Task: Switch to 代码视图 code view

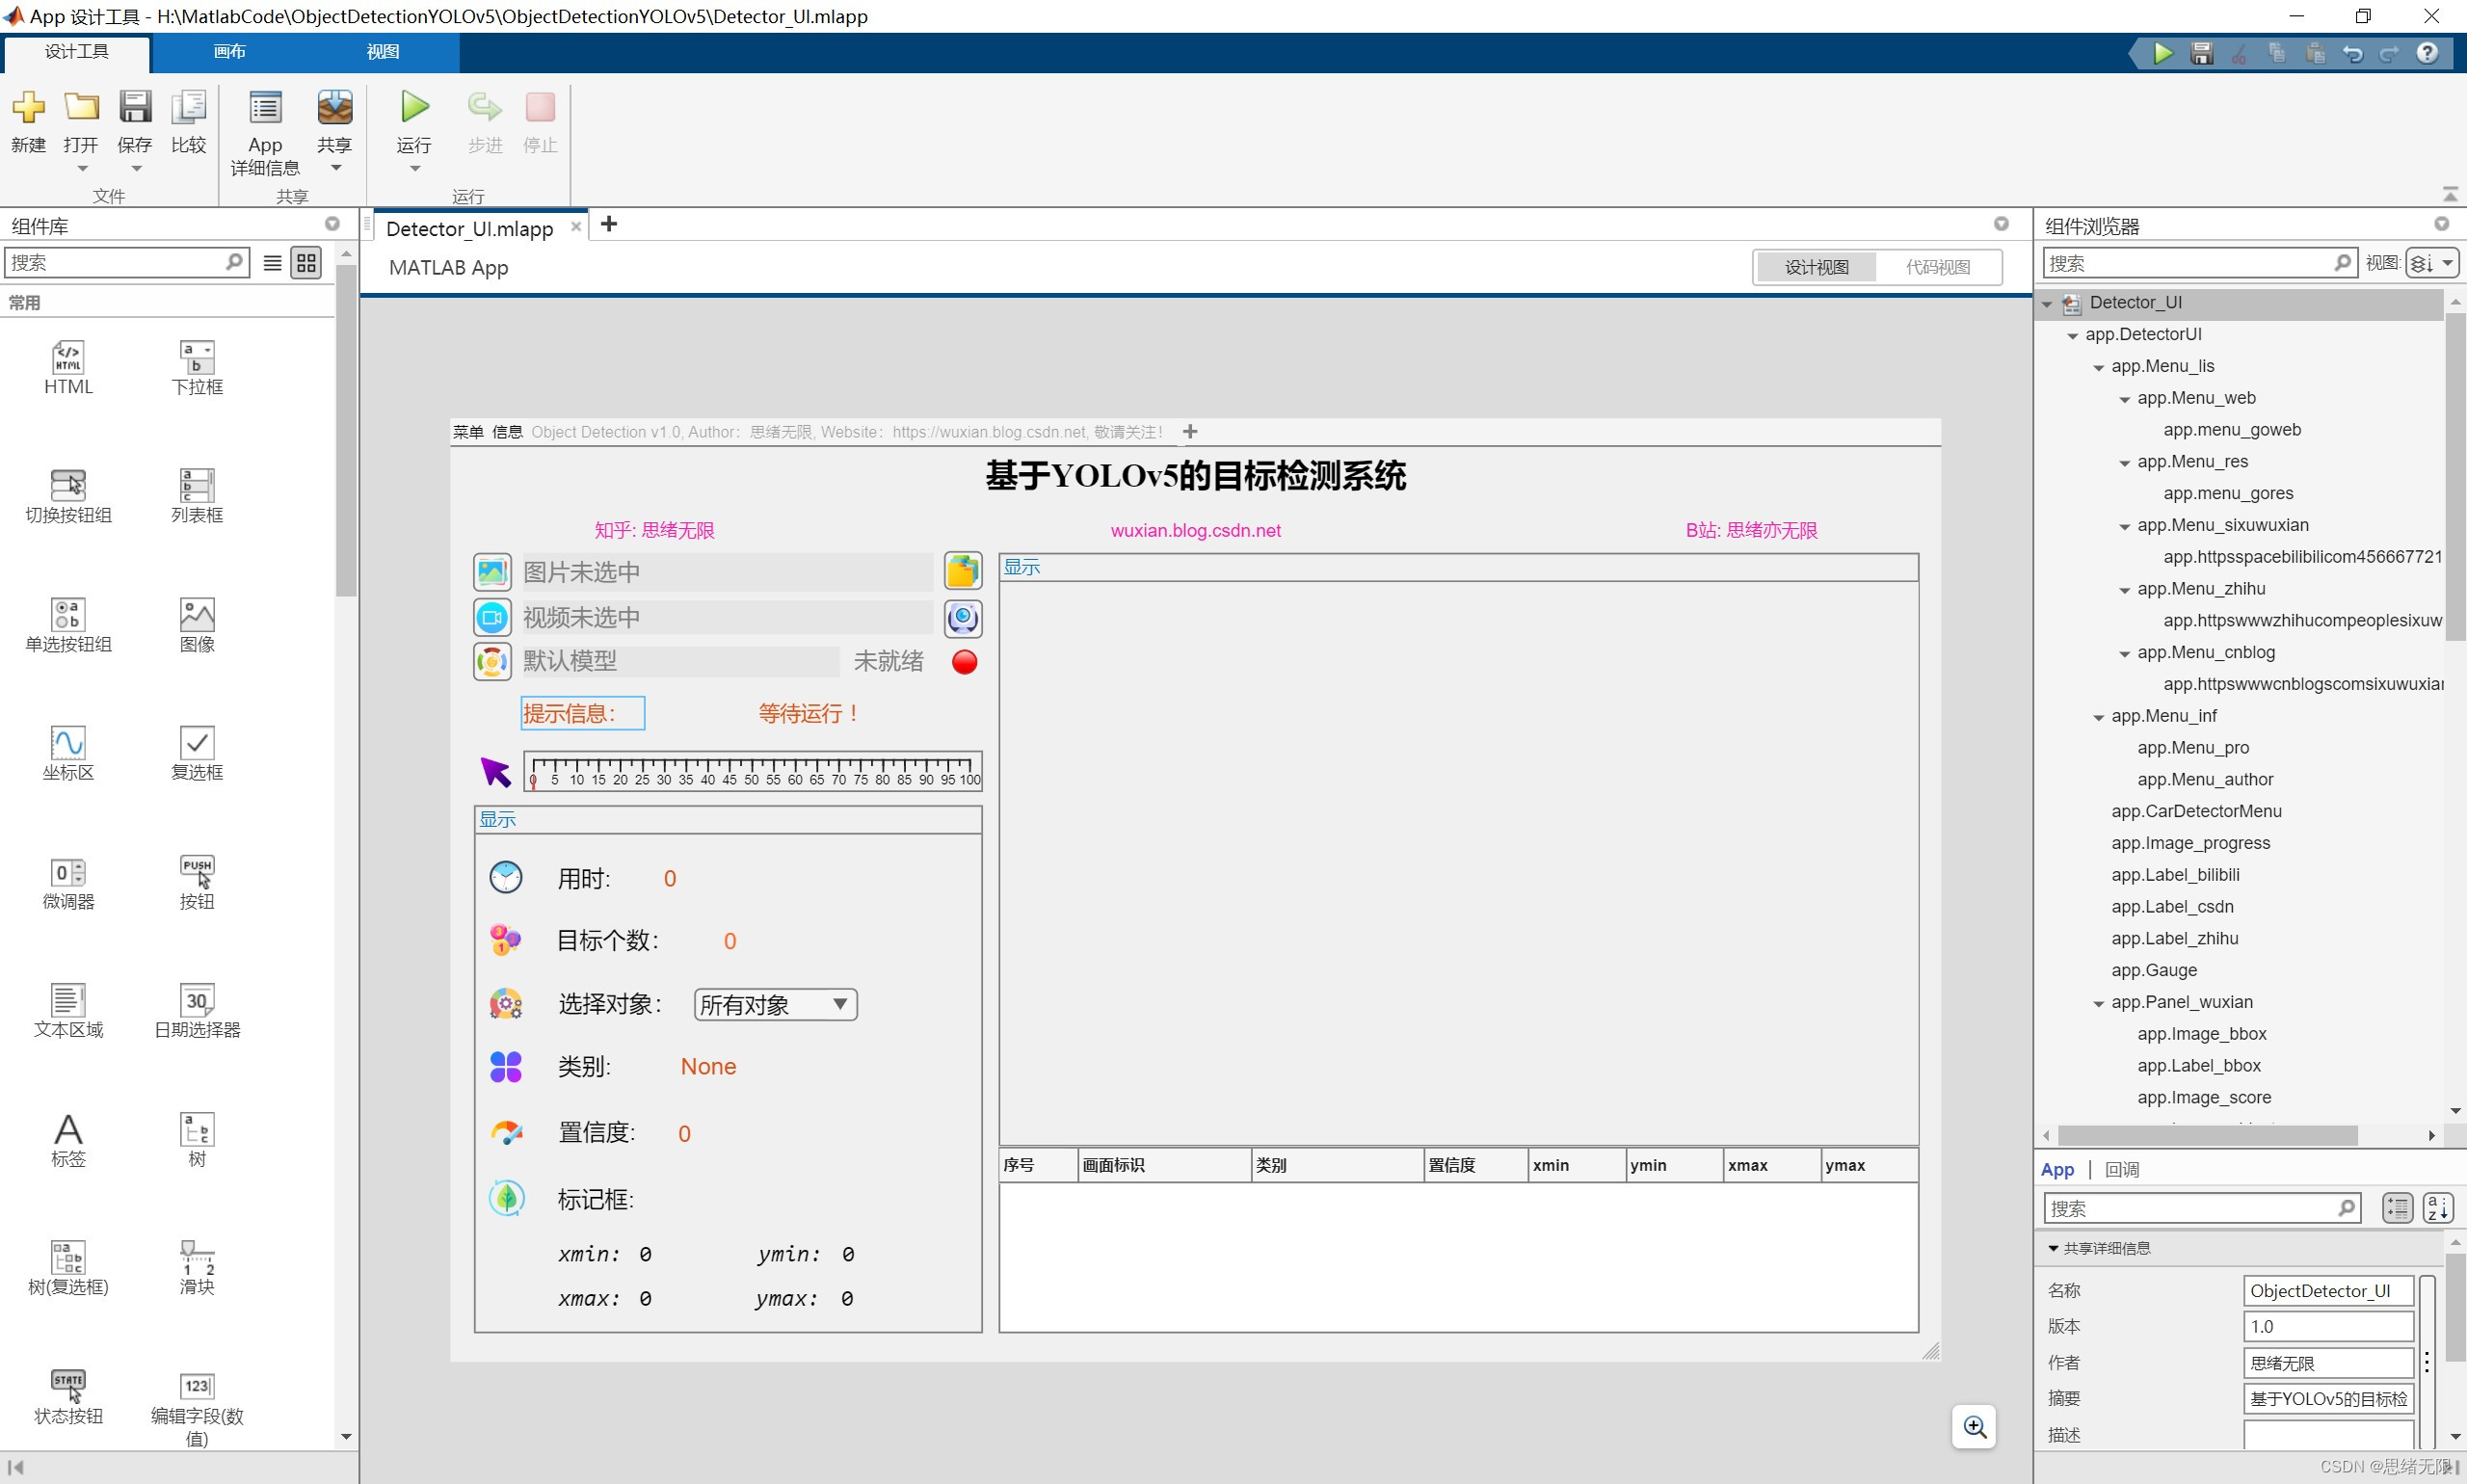Action: click(1937, 267)
